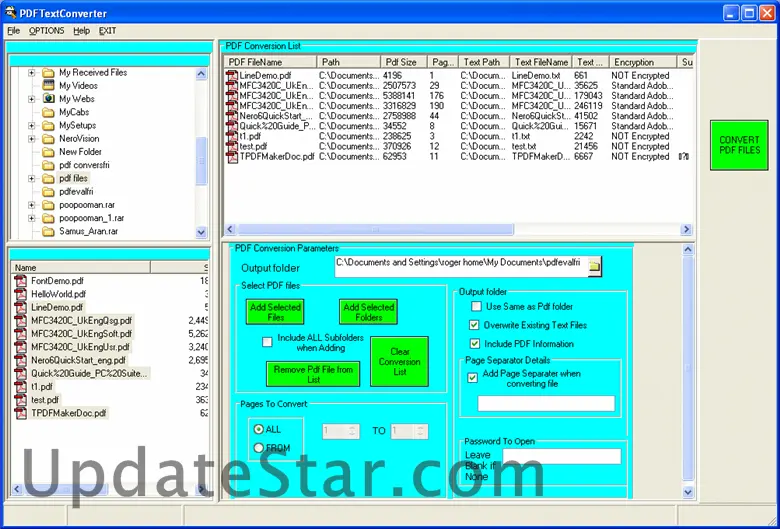This screenshot has width=780, height=529.
Task: Expand the NeroVision folder node
Action: [x=31, y=139]
